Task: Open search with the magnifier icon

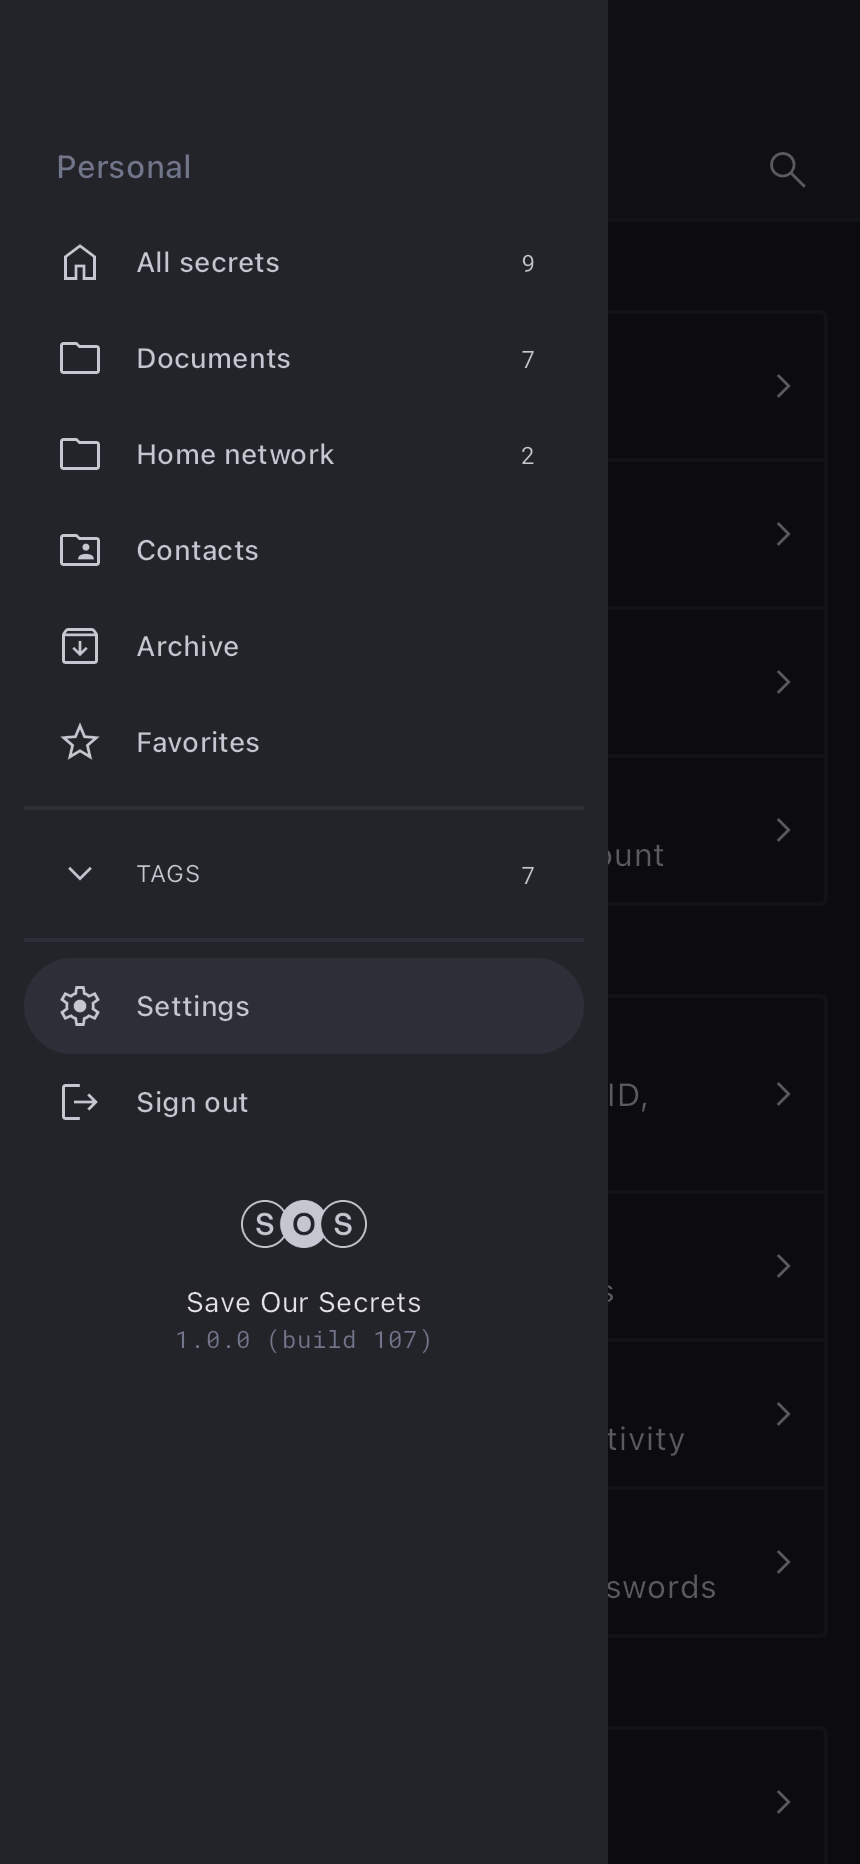Action: [x=787, y=169]
